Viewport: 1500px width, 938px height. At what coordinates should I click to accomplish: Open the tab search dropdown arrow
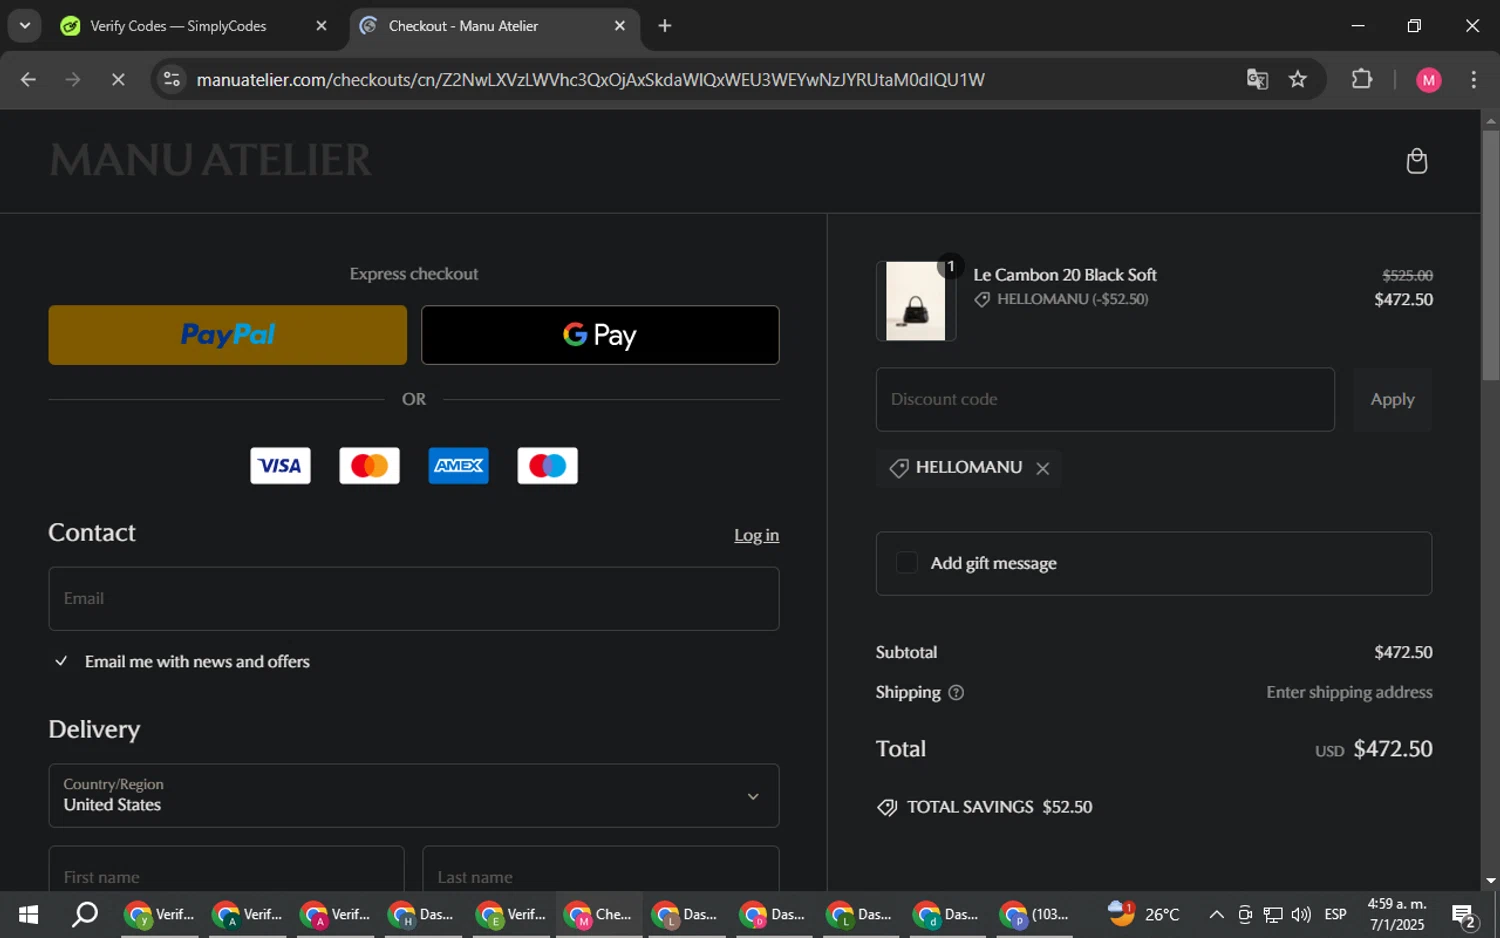click(24, 26)
